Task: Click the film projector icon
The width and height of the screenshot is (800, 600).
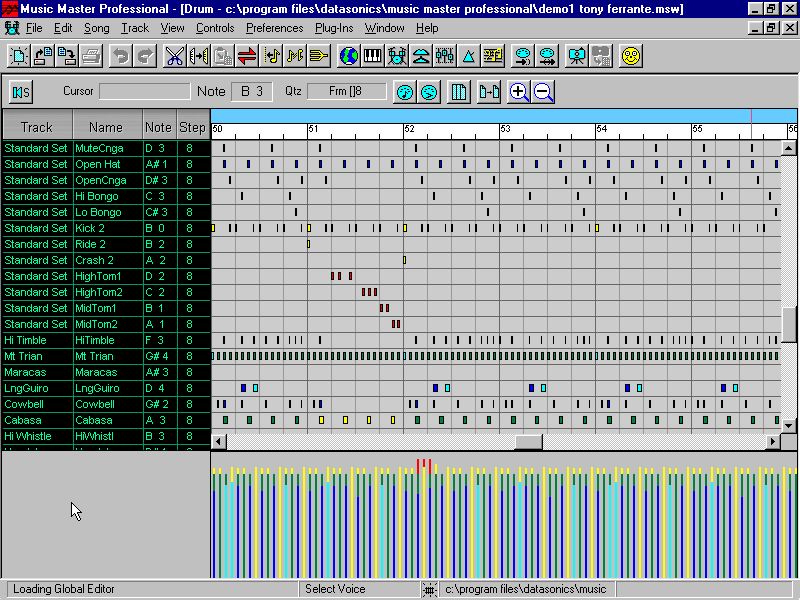Action: [x=577, y=56]
